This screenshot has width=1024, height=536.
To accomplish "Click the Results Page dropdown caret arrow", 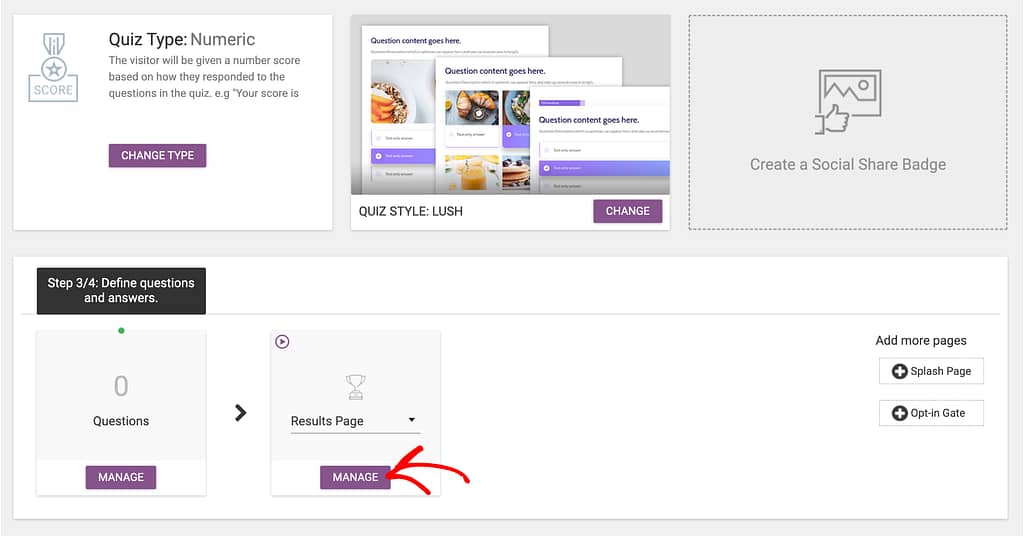I will click(411, 421).
